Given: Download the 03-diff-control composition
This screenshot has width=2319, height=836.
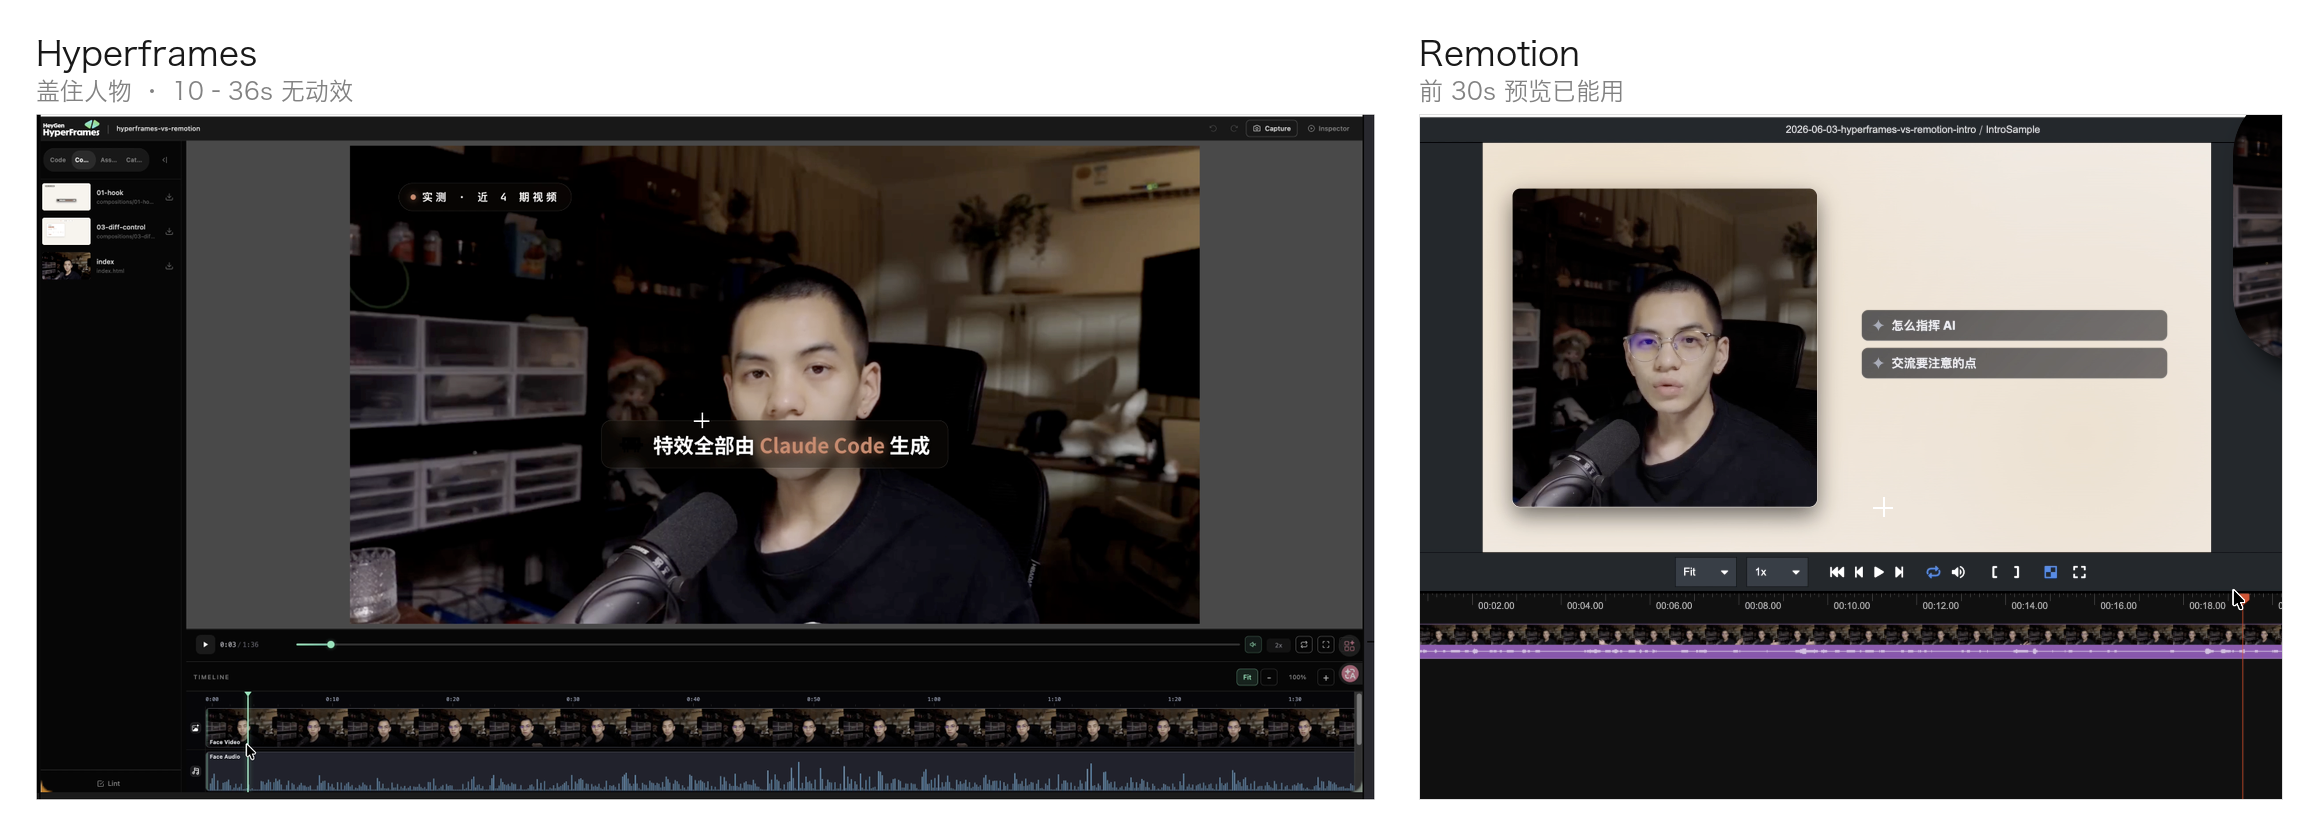Looking at the screenshot, I should click(x=169, y=231).
